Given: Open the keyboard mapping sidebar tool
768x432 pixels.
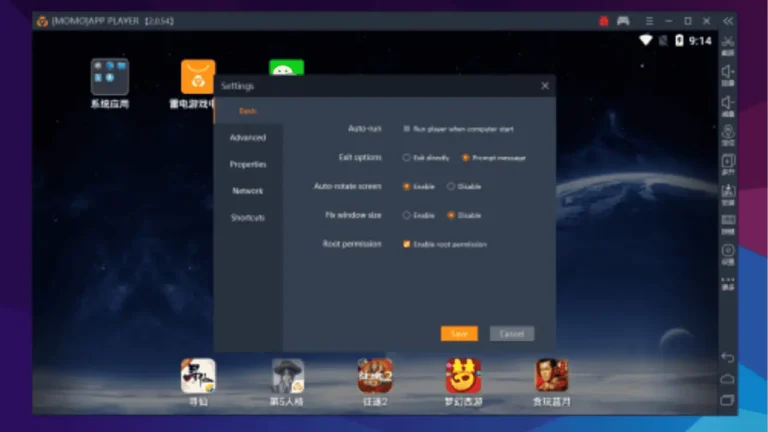Looking at the screenshot, I should click(728, 220).
